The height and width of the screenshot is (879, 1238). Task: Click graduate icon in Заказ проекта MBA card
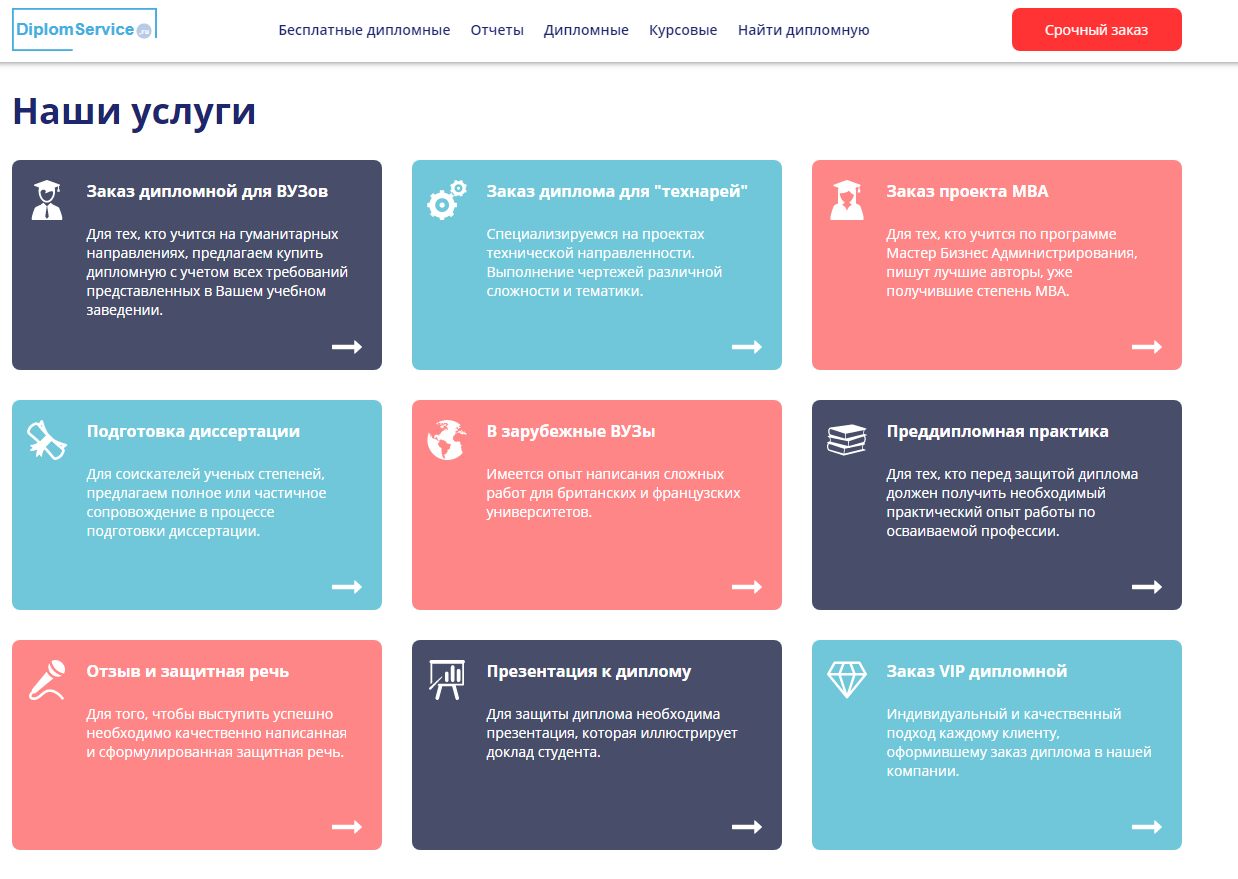846,200
